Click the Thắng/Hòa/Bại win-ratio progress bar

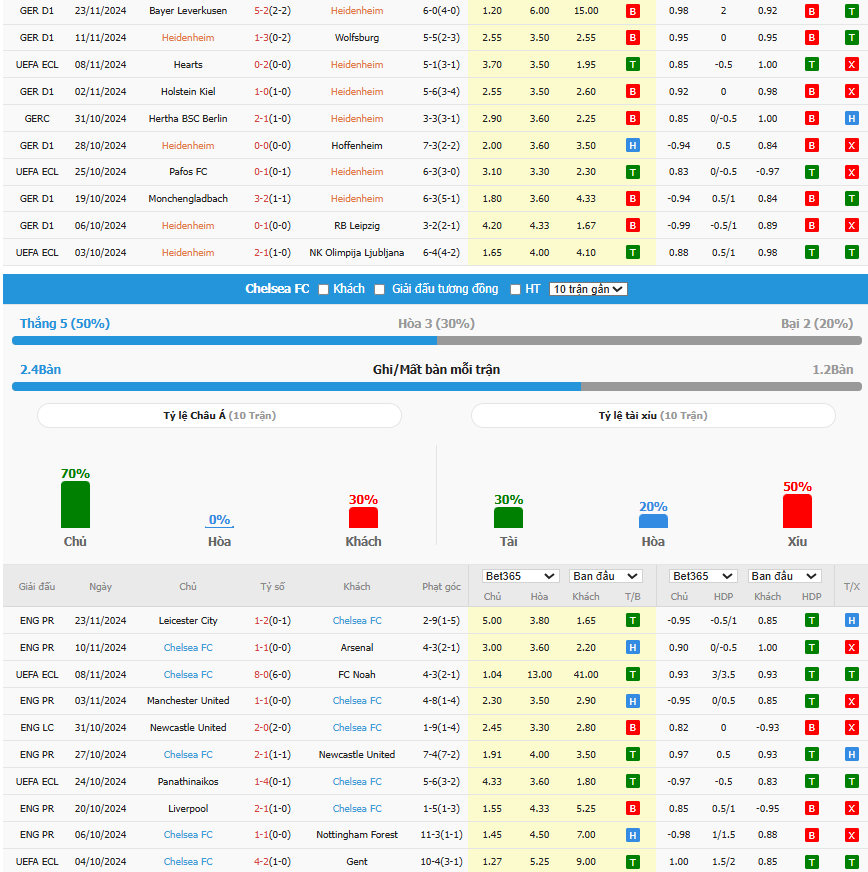[x=437, y=341]
